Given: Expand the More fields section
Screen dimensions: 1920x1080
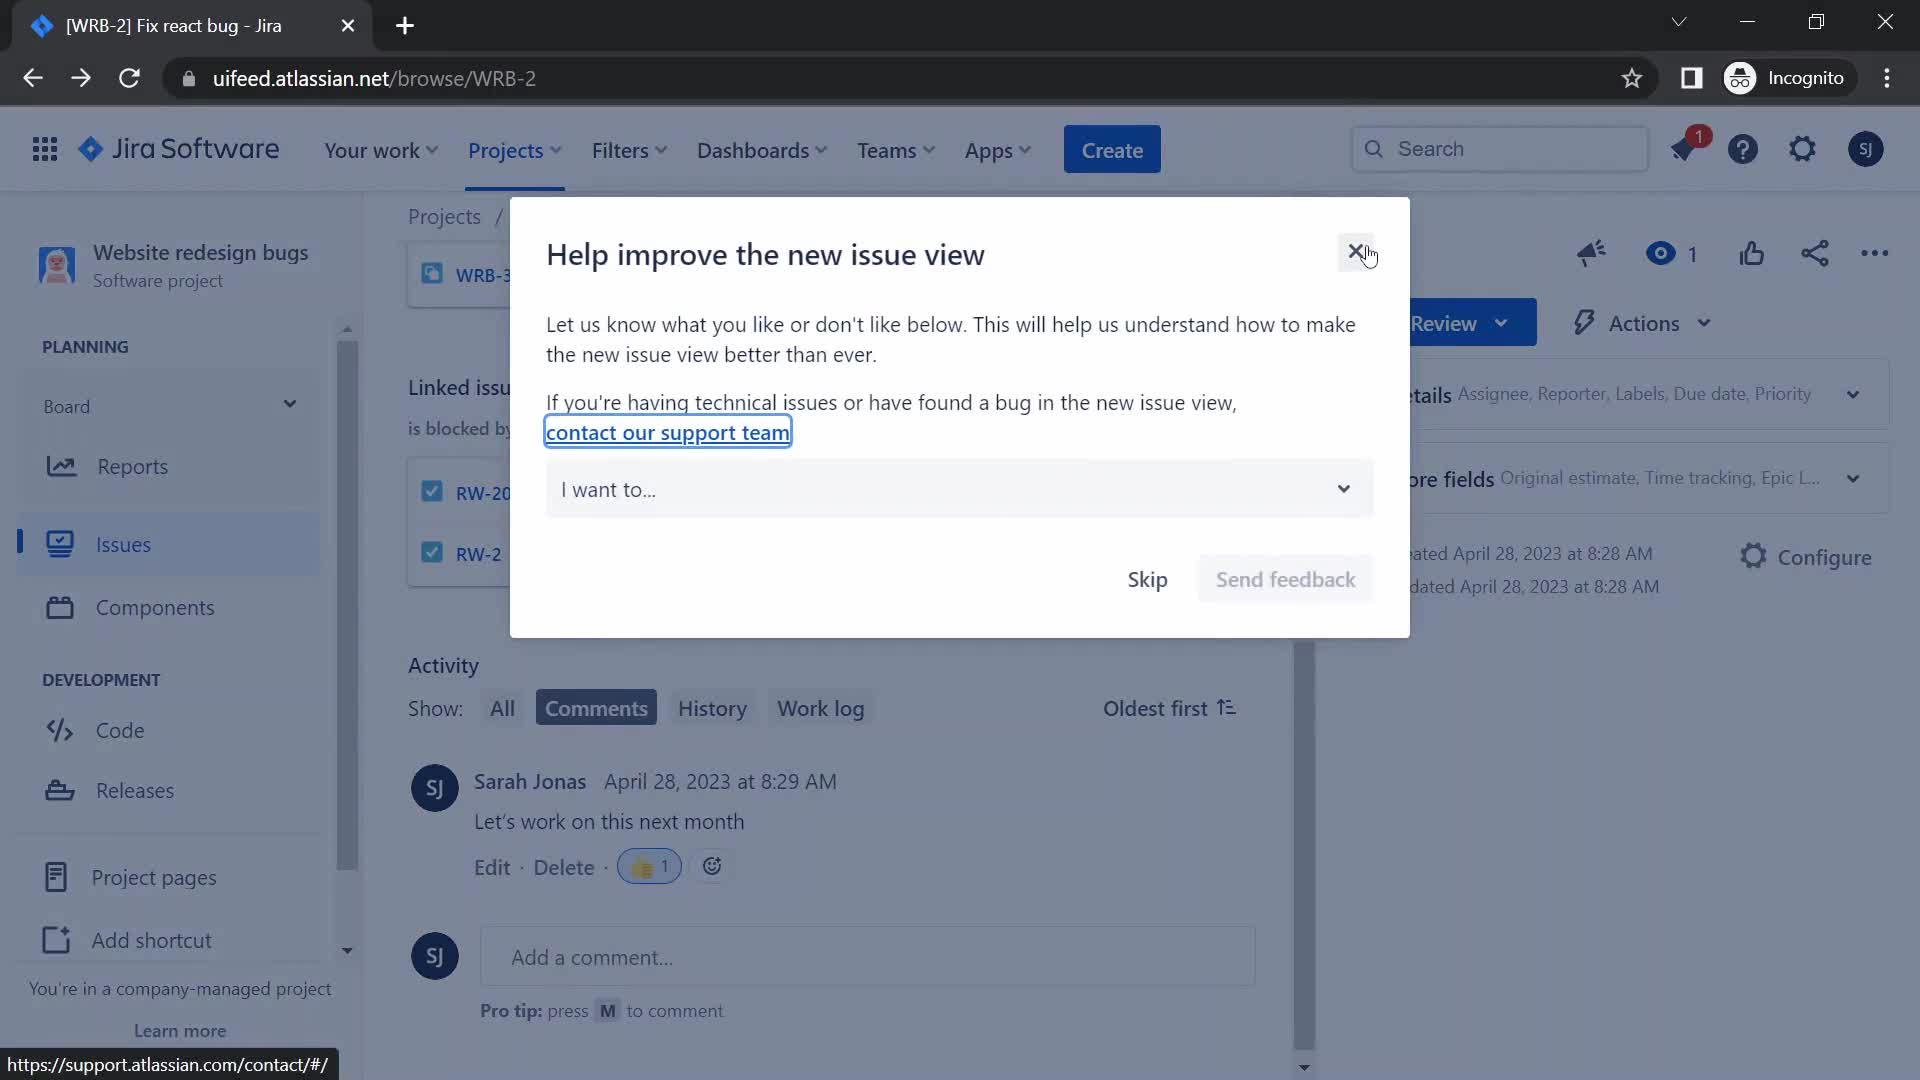Looking at the screenshot, I should click(1857, 477).
